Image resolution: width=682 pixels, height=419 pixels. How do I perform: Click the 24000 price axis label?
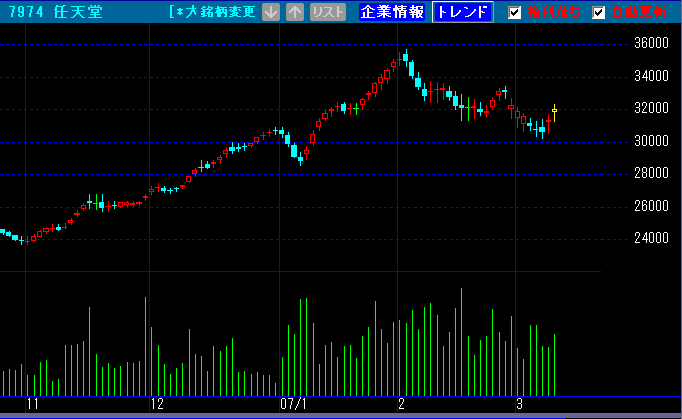pos(651,238)
